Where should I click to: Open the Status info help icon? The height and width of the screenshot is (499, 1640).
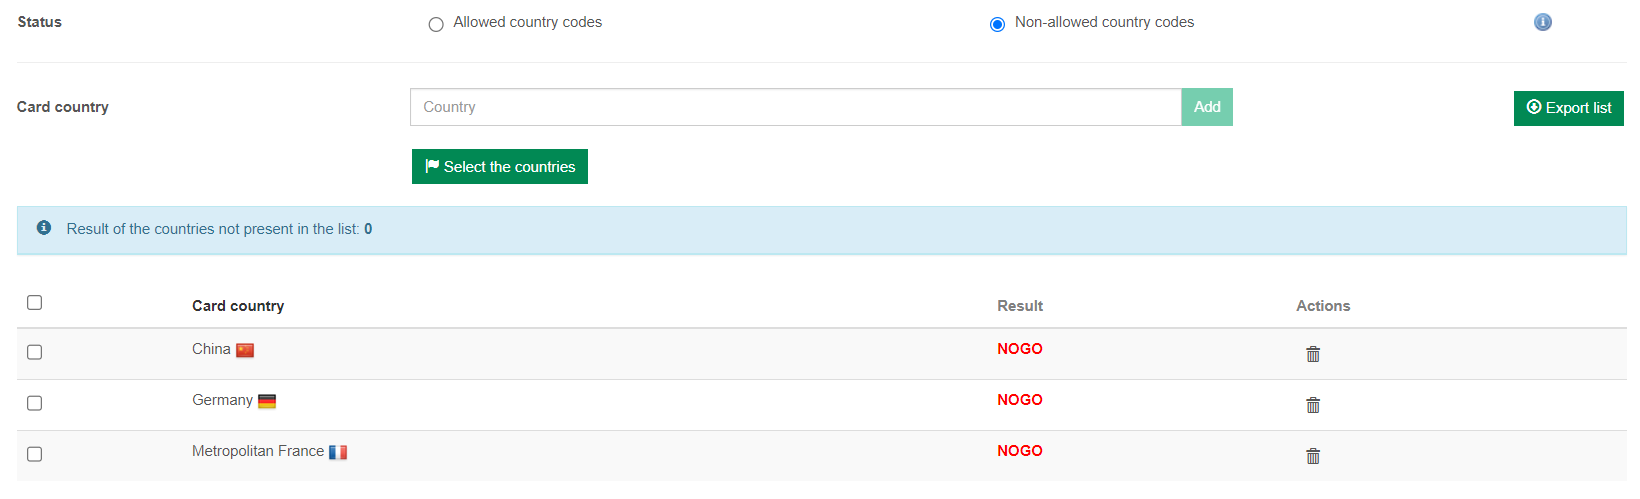pyautogui.click(x=1543, y=22)
